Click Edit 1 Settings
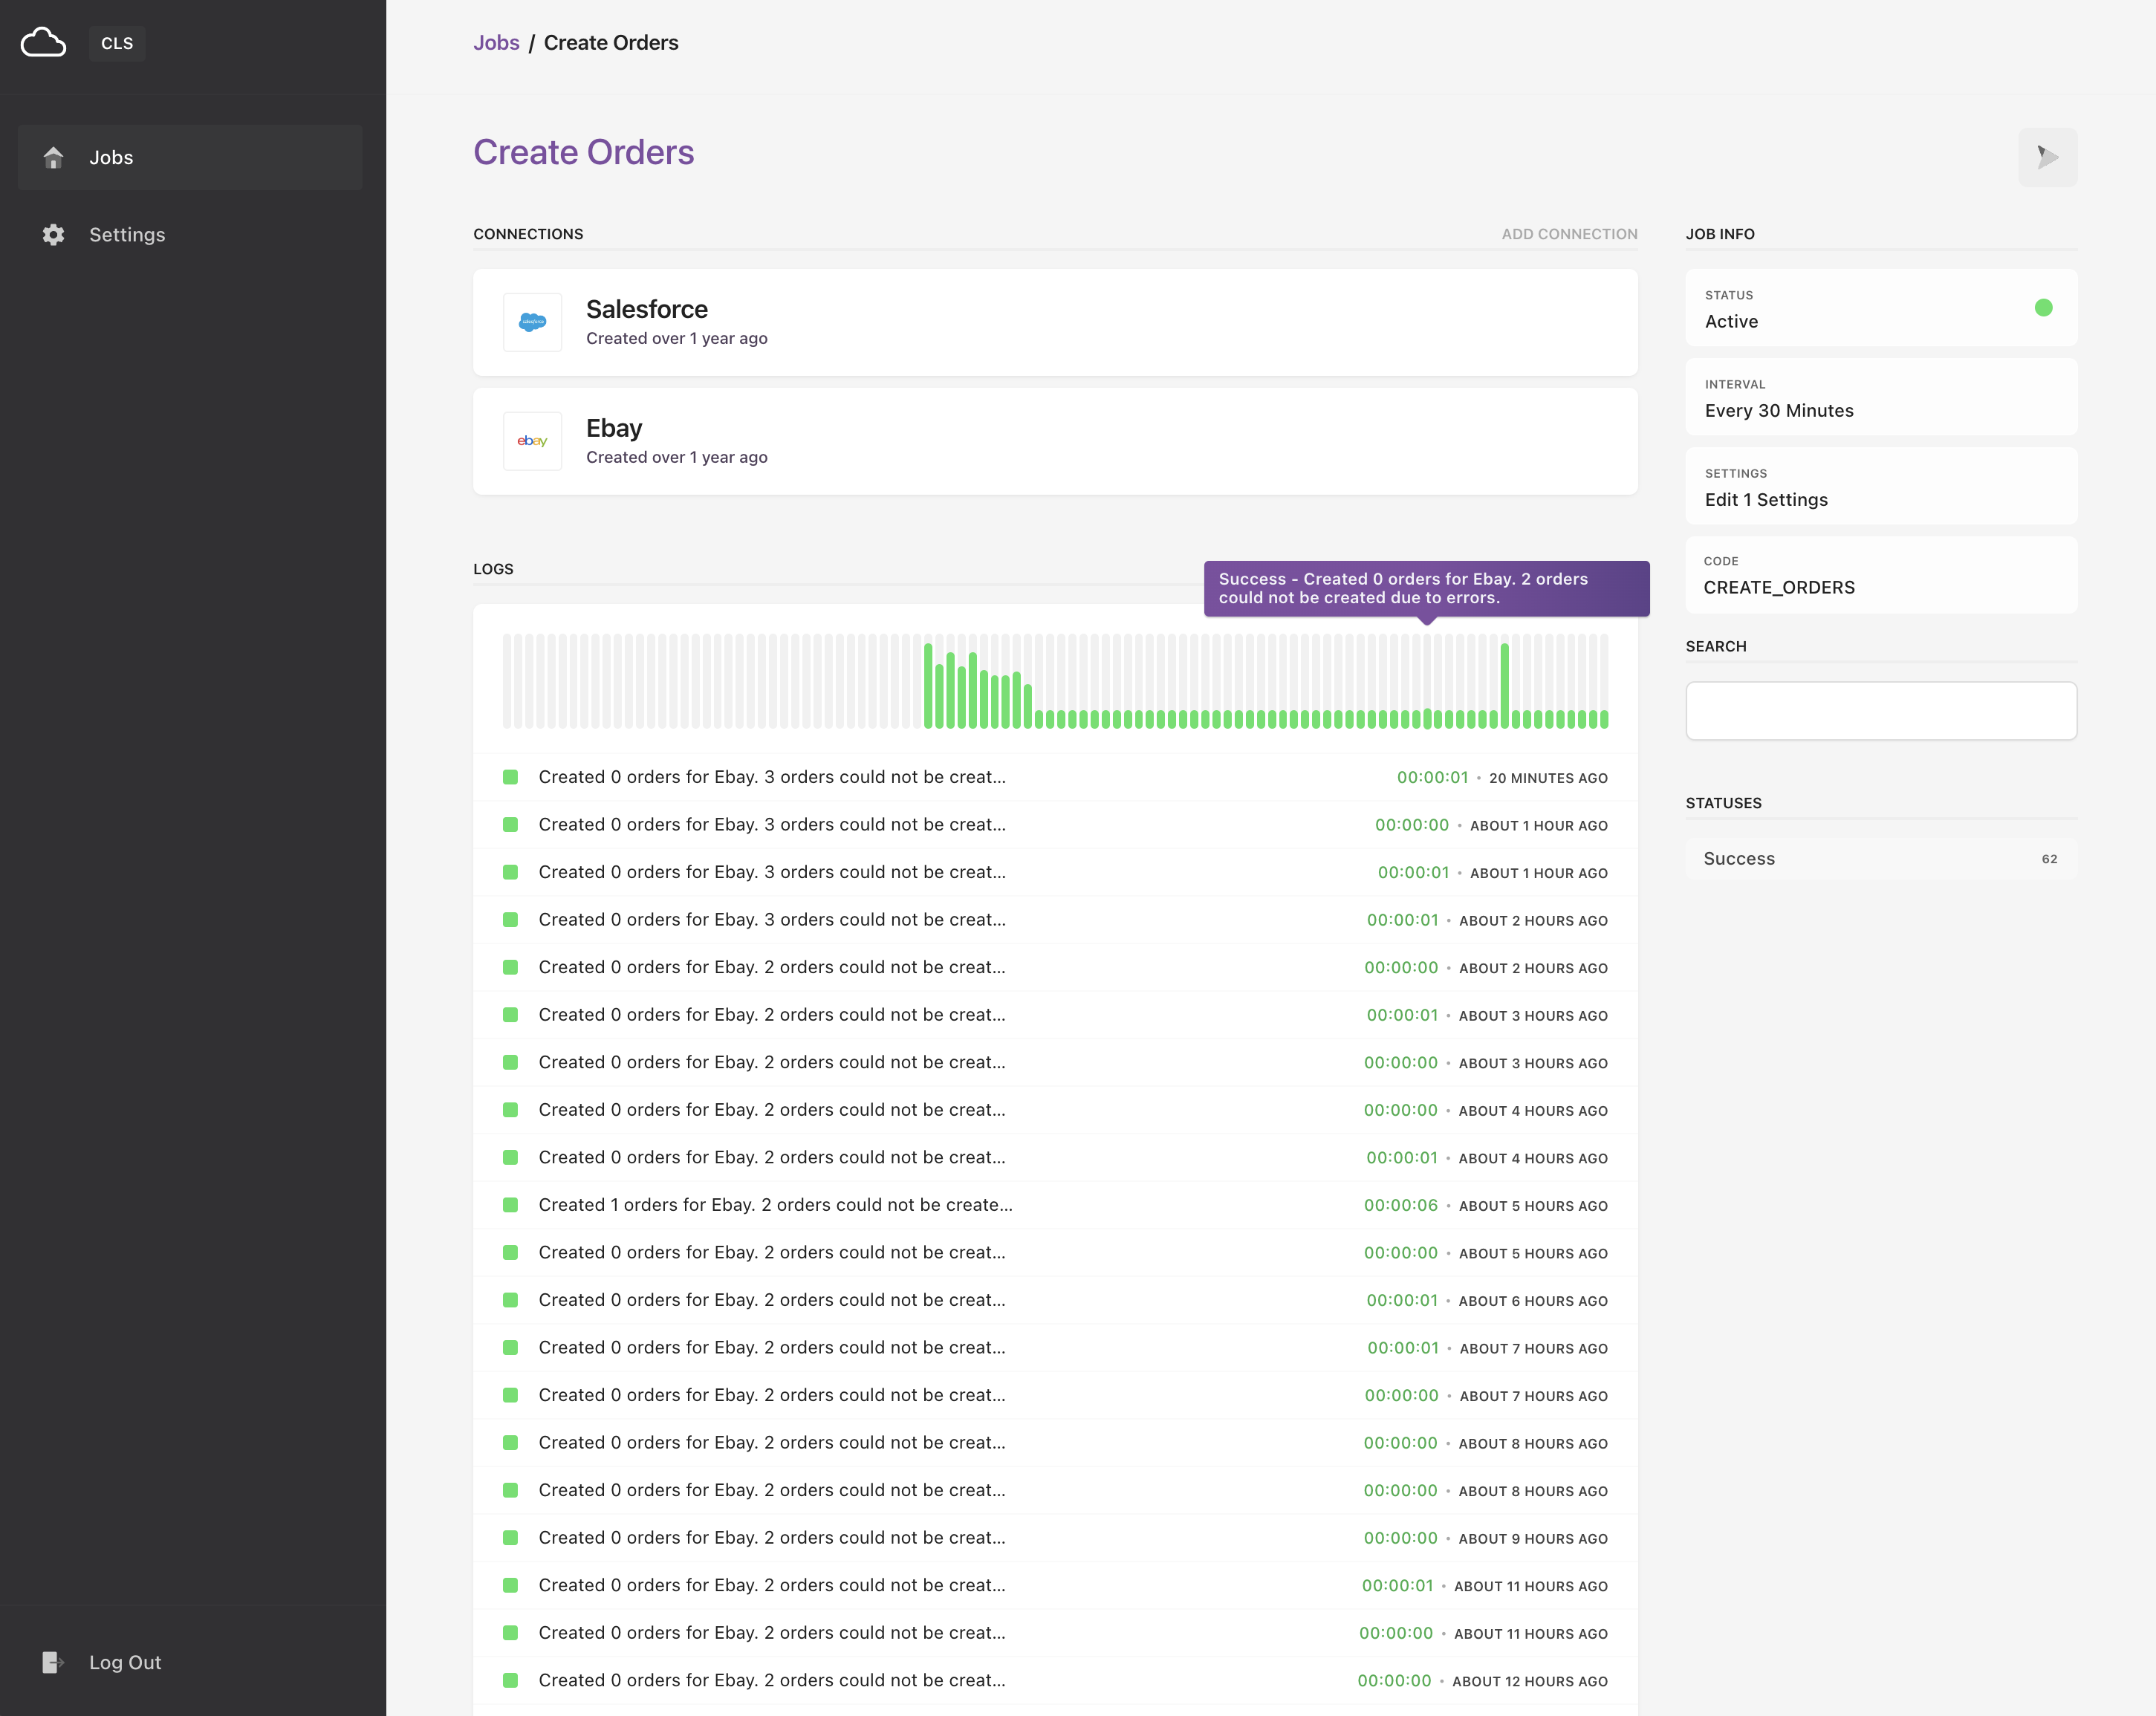Viewport: 2156px width, 1716px height. pyautogui.click(x=1765, y=499)
